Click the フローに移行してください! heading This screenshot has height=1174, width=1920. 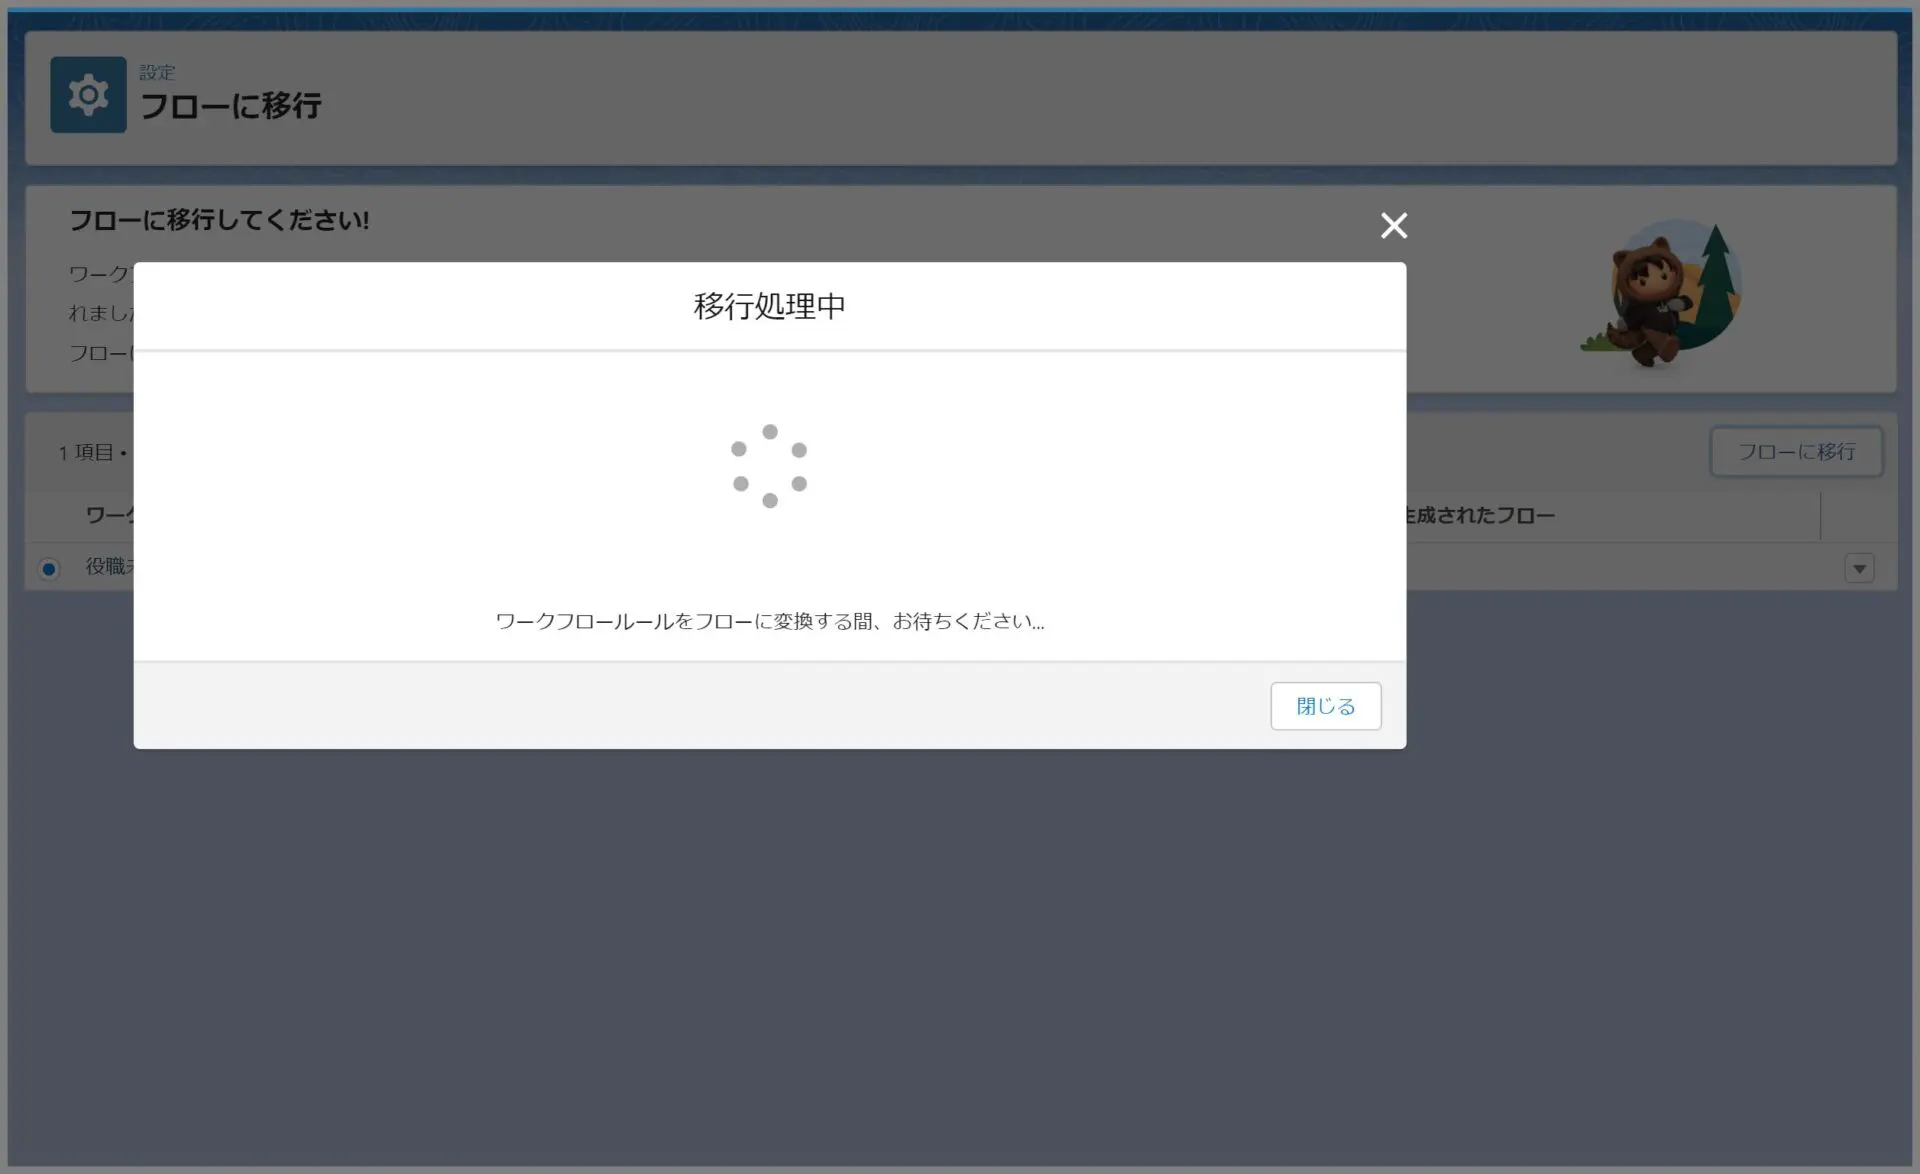pos(219,220)
